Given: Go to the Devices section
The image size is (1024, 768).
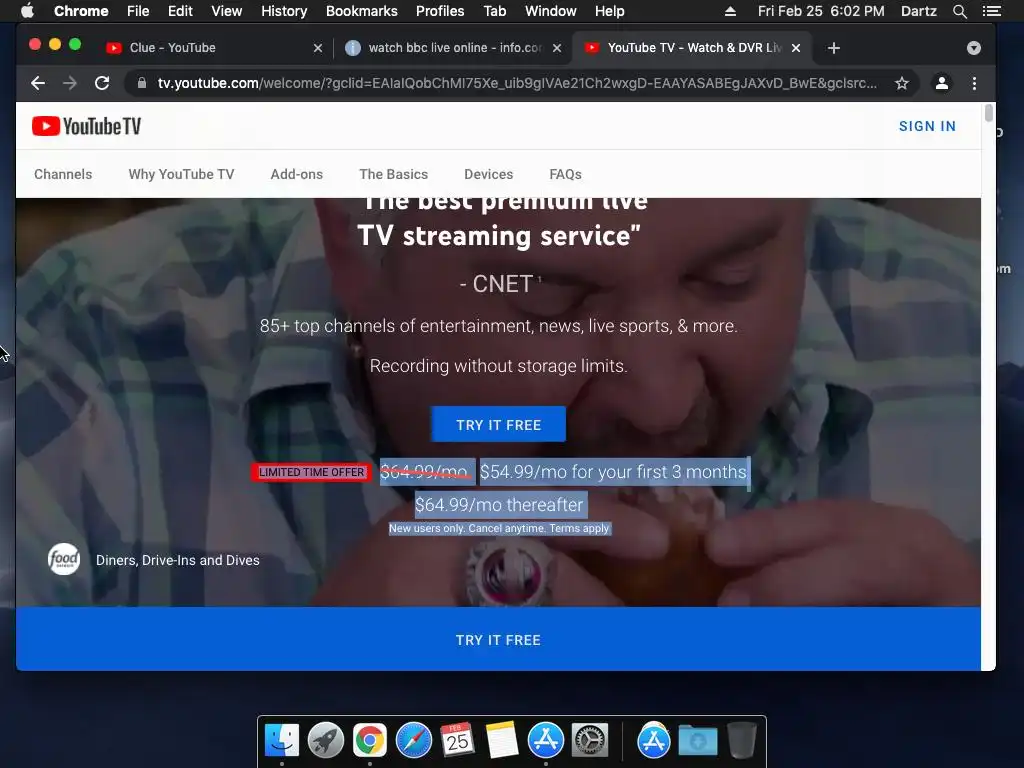Looking at the screenshot, I should [488, 174].
